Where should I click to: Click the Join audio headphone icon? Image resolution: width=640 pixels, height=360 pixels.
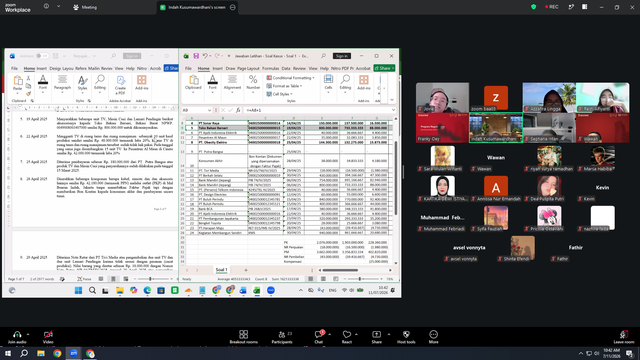pyautogui.click(x=17, y=334)
